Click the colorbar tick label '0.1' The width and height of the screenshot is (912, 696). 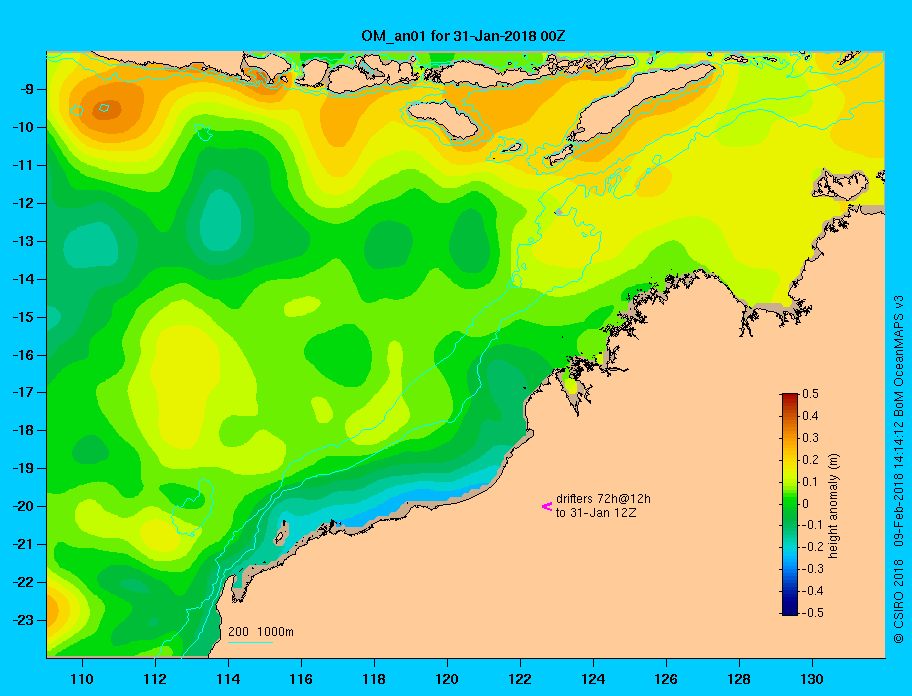pyautogui.click(x=810, y=481)
